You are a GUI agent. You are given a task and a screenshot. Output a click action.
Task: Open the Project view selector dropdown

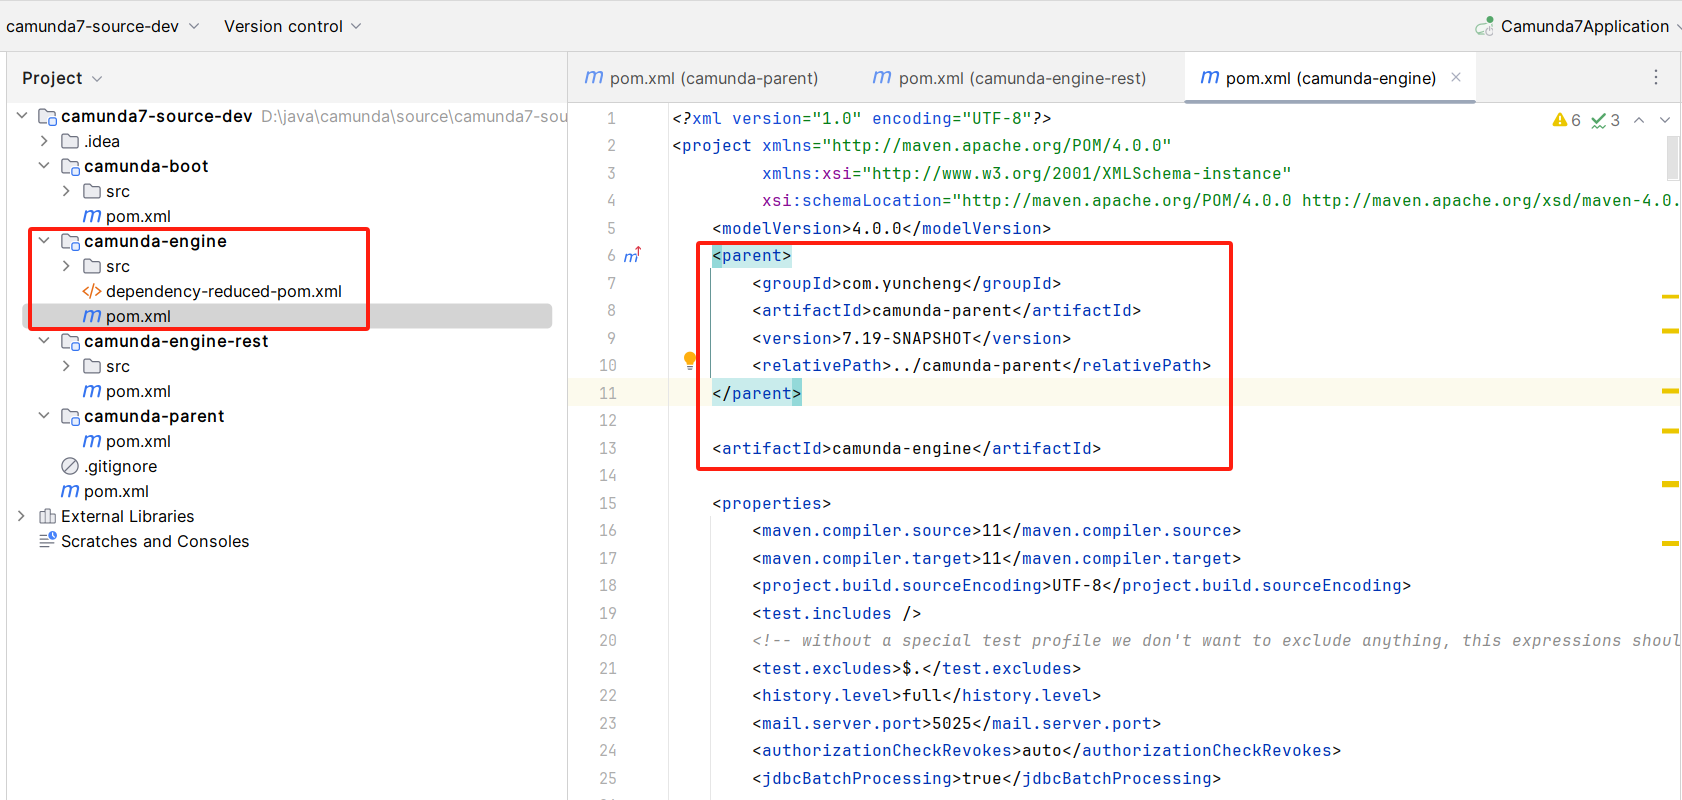[x=62, y=78]
